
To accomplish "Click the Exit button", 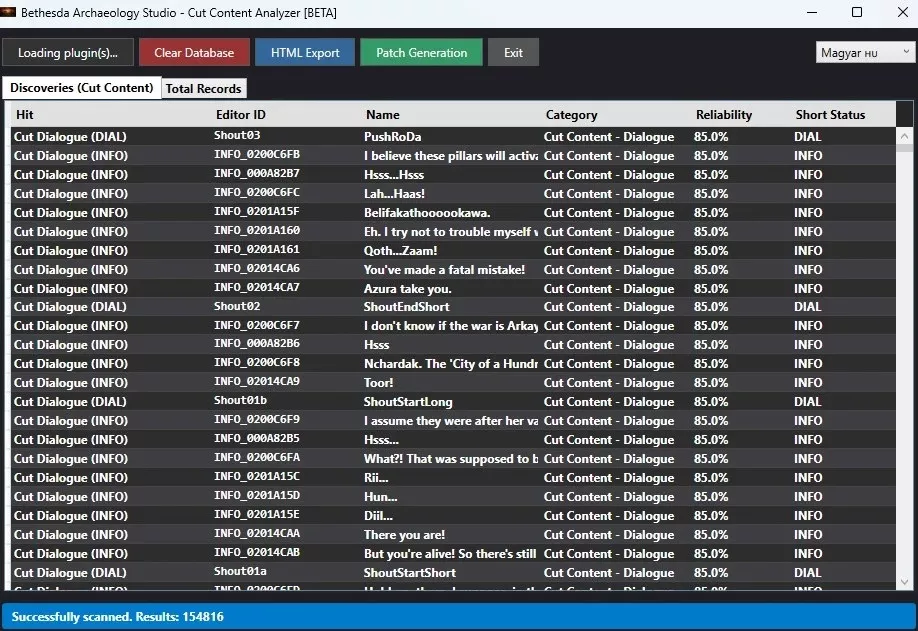I will [x=513, y=53].
